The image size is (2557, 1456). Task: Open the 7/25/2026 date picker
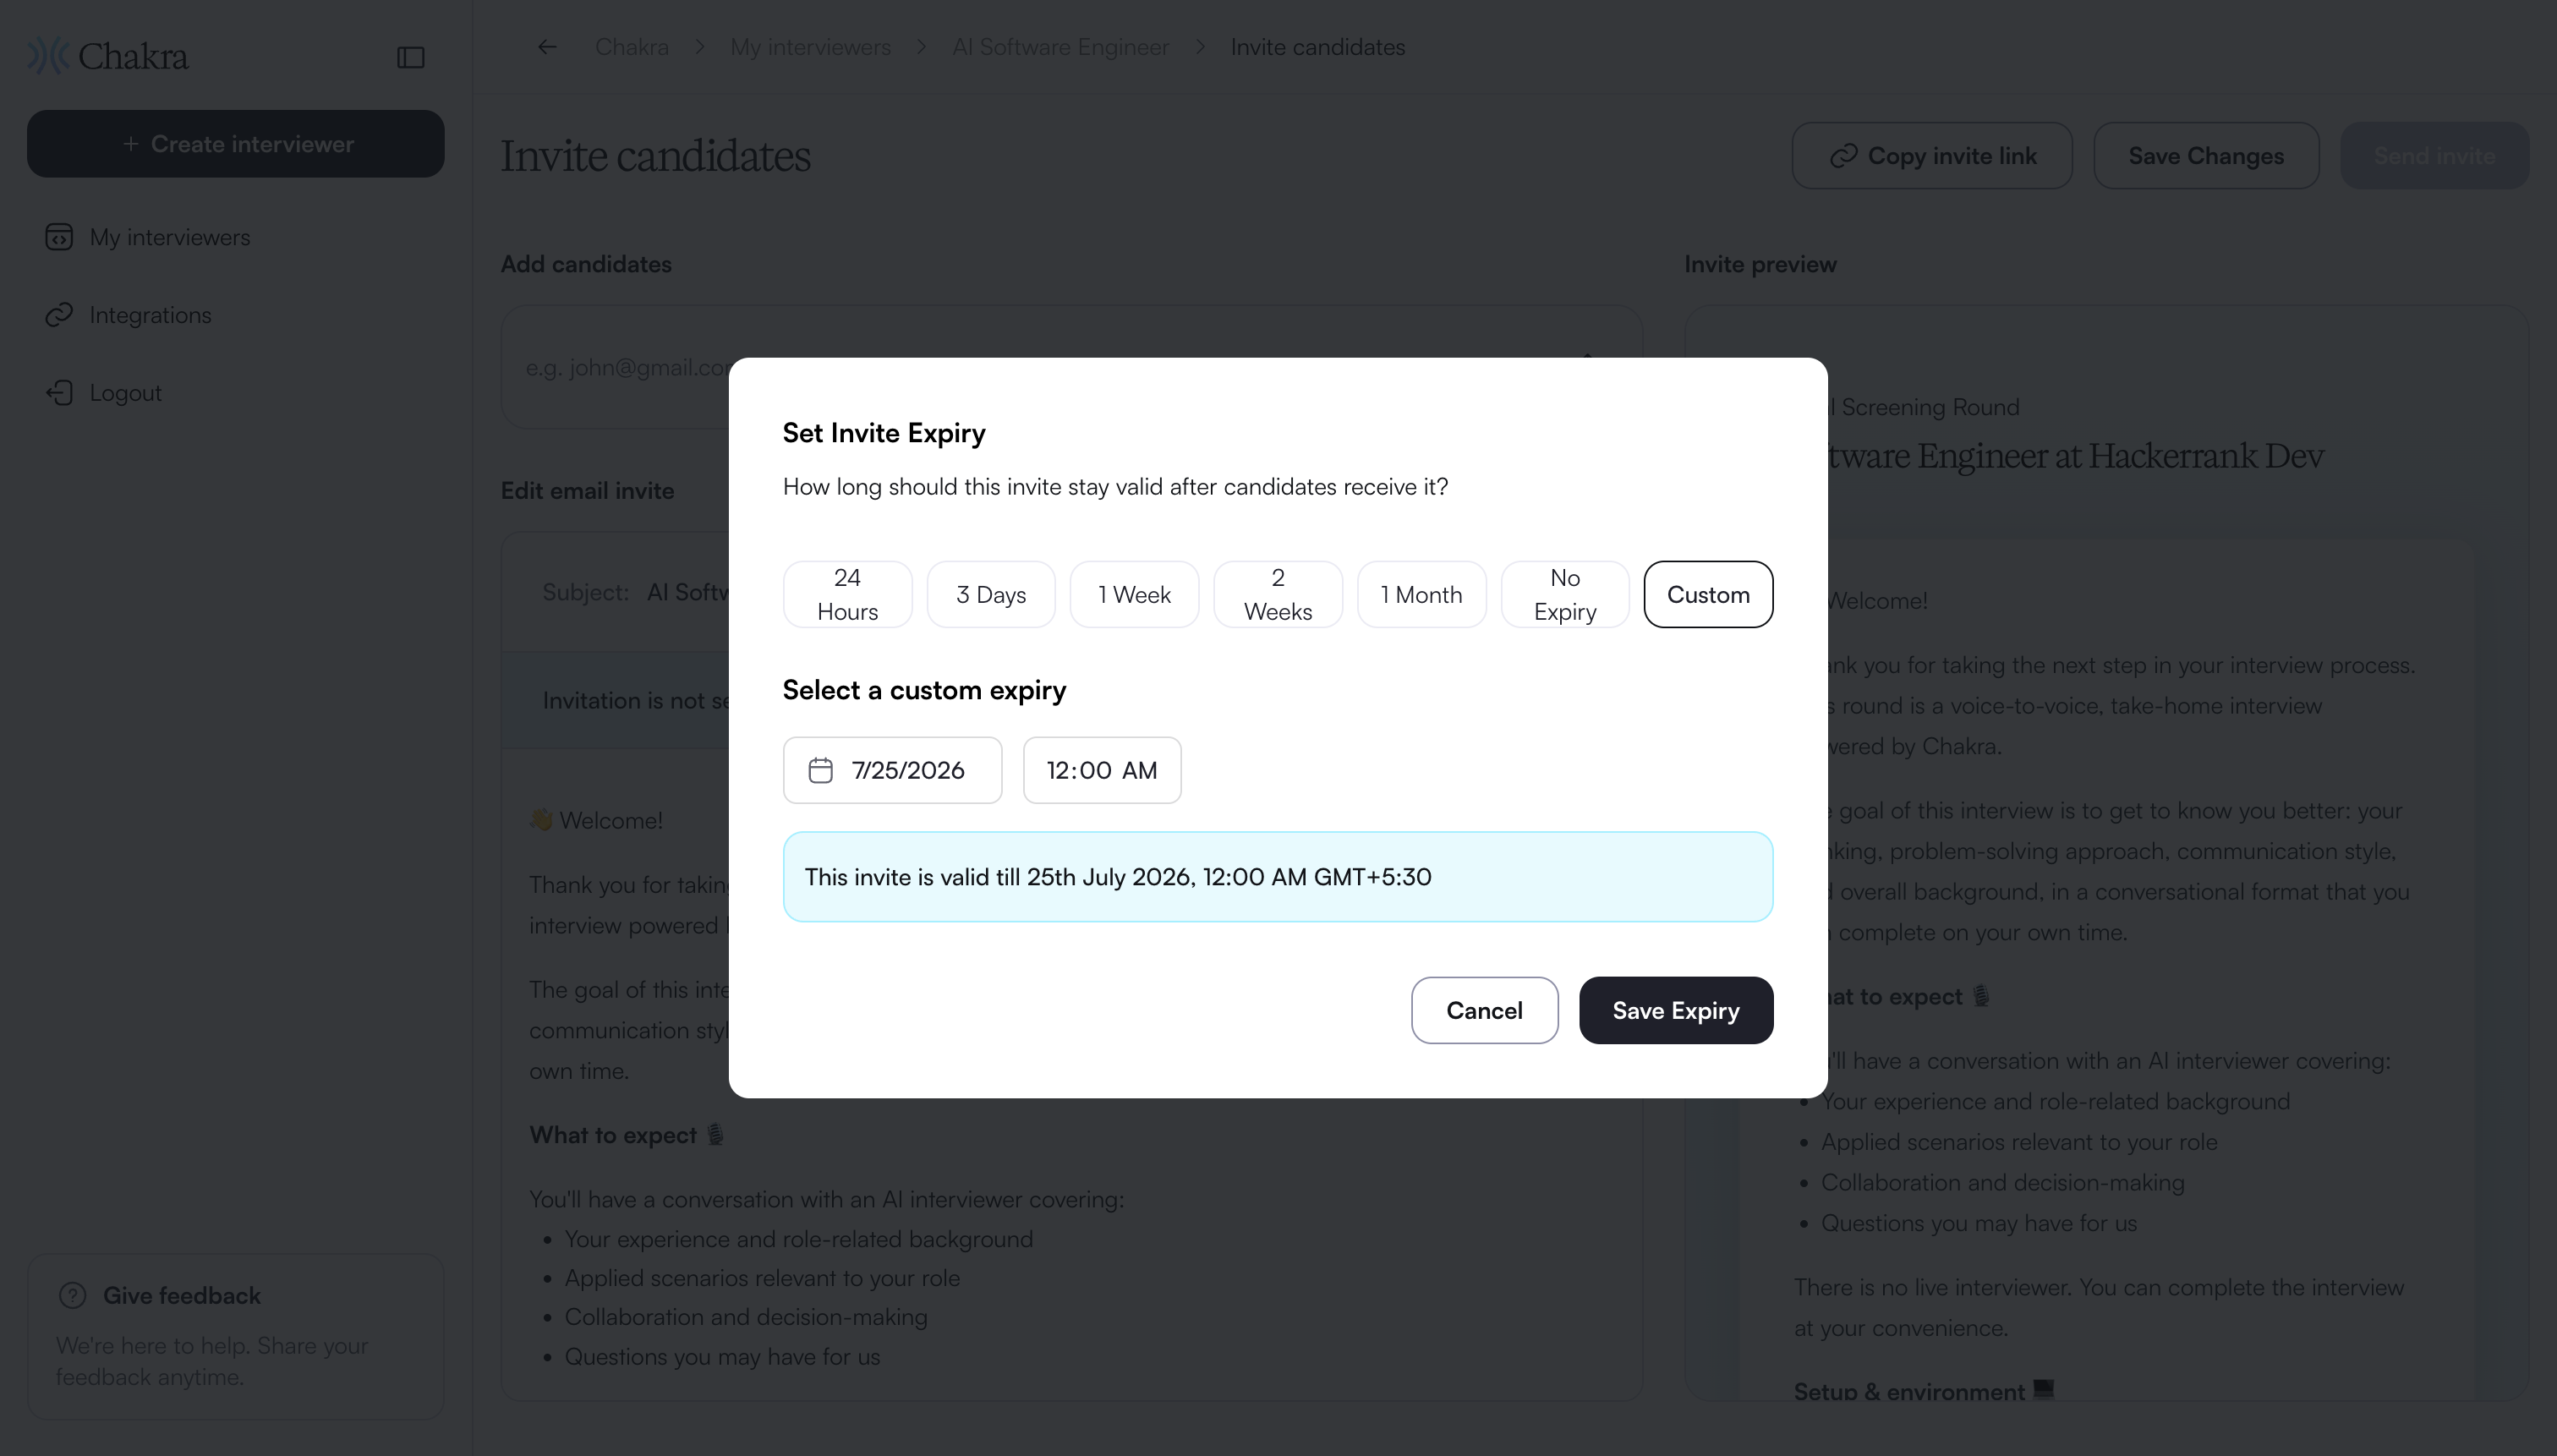pos(892,770)
